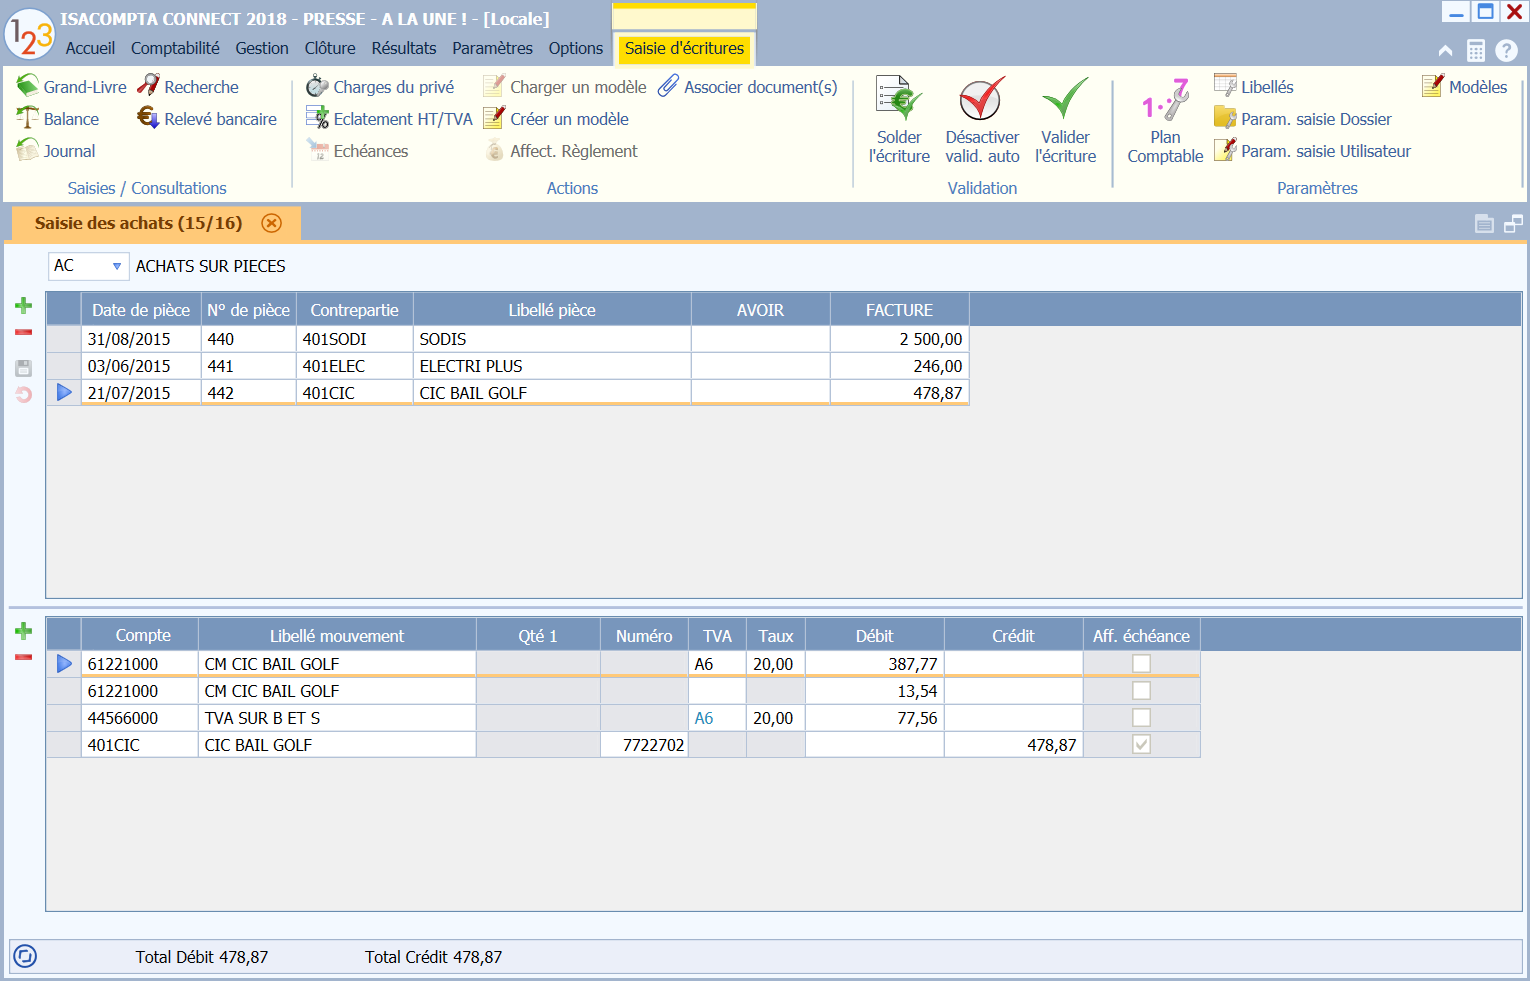Image resolution: width=1530 pixels, height=981 pixels.
Task: Close the Saisie des achats tab
Action: (x=271, y=223)
